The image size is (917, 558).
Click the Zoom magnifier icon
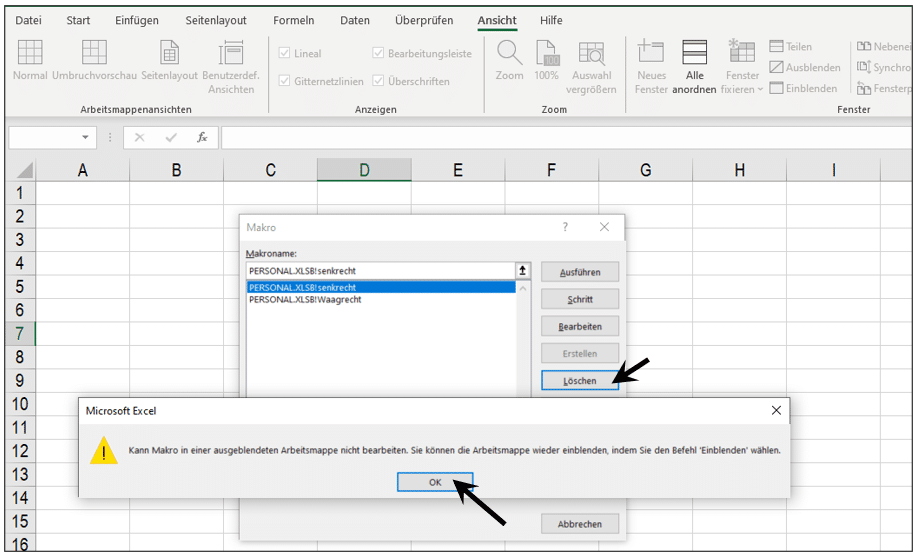tap(509, 53)
